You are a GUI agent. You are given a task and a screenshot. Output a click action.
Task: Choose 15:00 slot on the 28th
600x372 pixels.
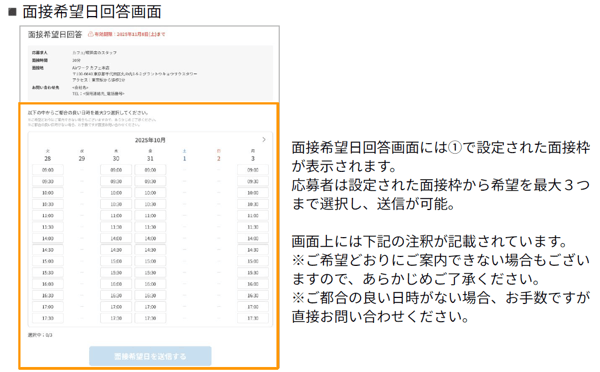point(48,261)
